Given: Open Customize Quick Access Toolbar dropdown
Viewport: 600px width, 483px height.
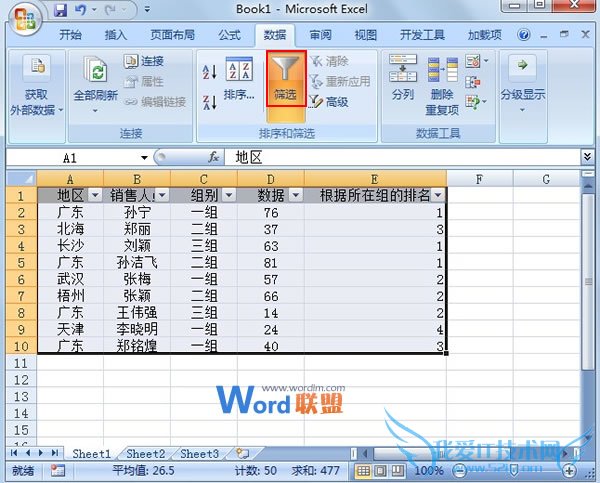Looking at the screenshot, I should pos(147,10).
